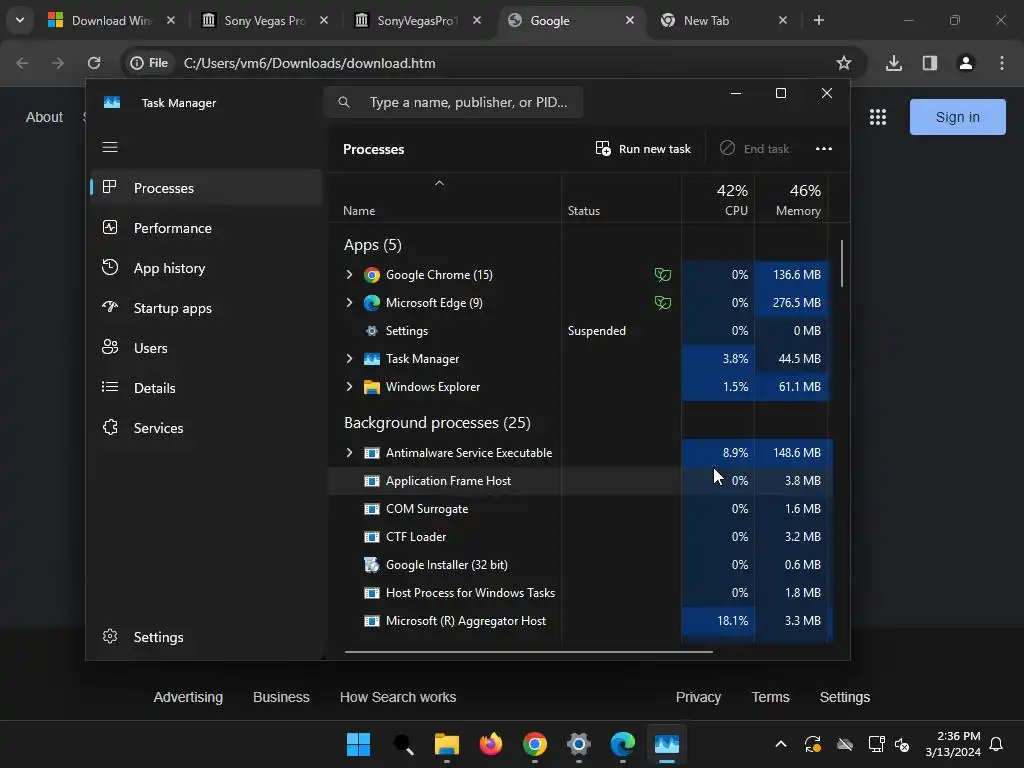
Task: Open the Privacy footer link
Action: click(x=698, y=697)
